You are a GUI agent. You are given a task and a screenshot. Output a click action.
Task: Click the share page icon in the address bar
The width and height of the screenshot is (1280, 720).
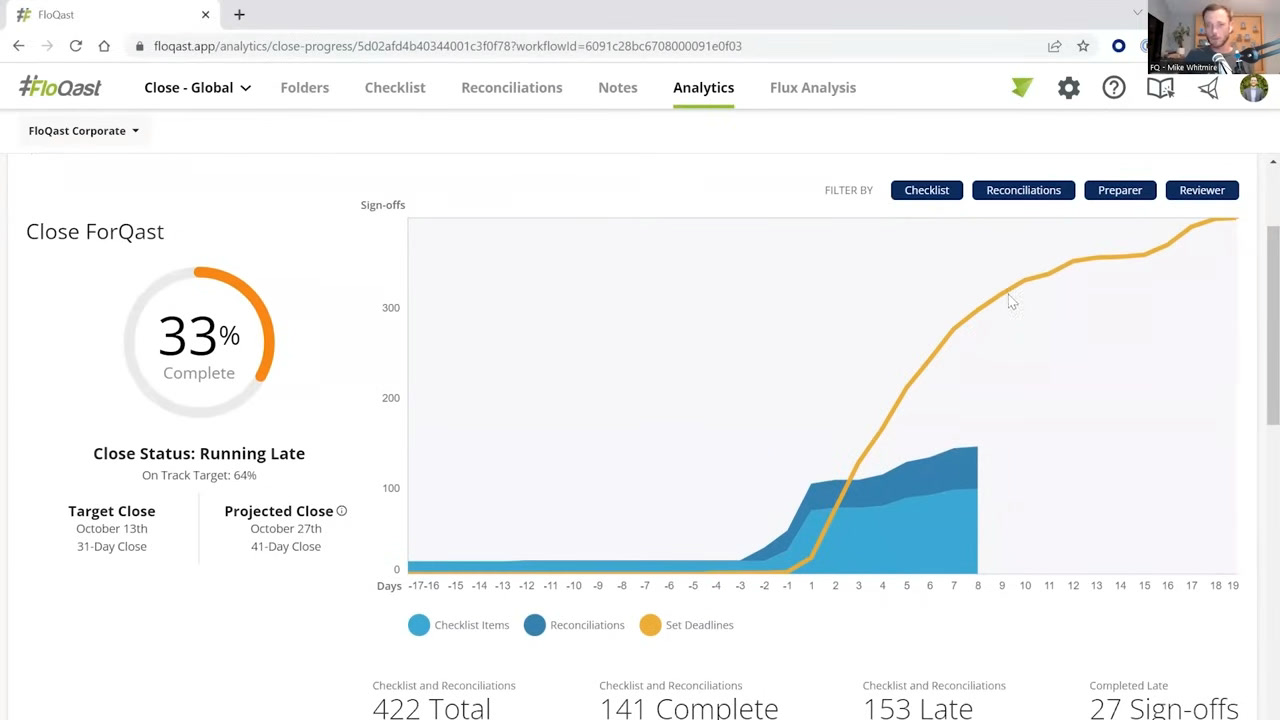[1054, 46]
